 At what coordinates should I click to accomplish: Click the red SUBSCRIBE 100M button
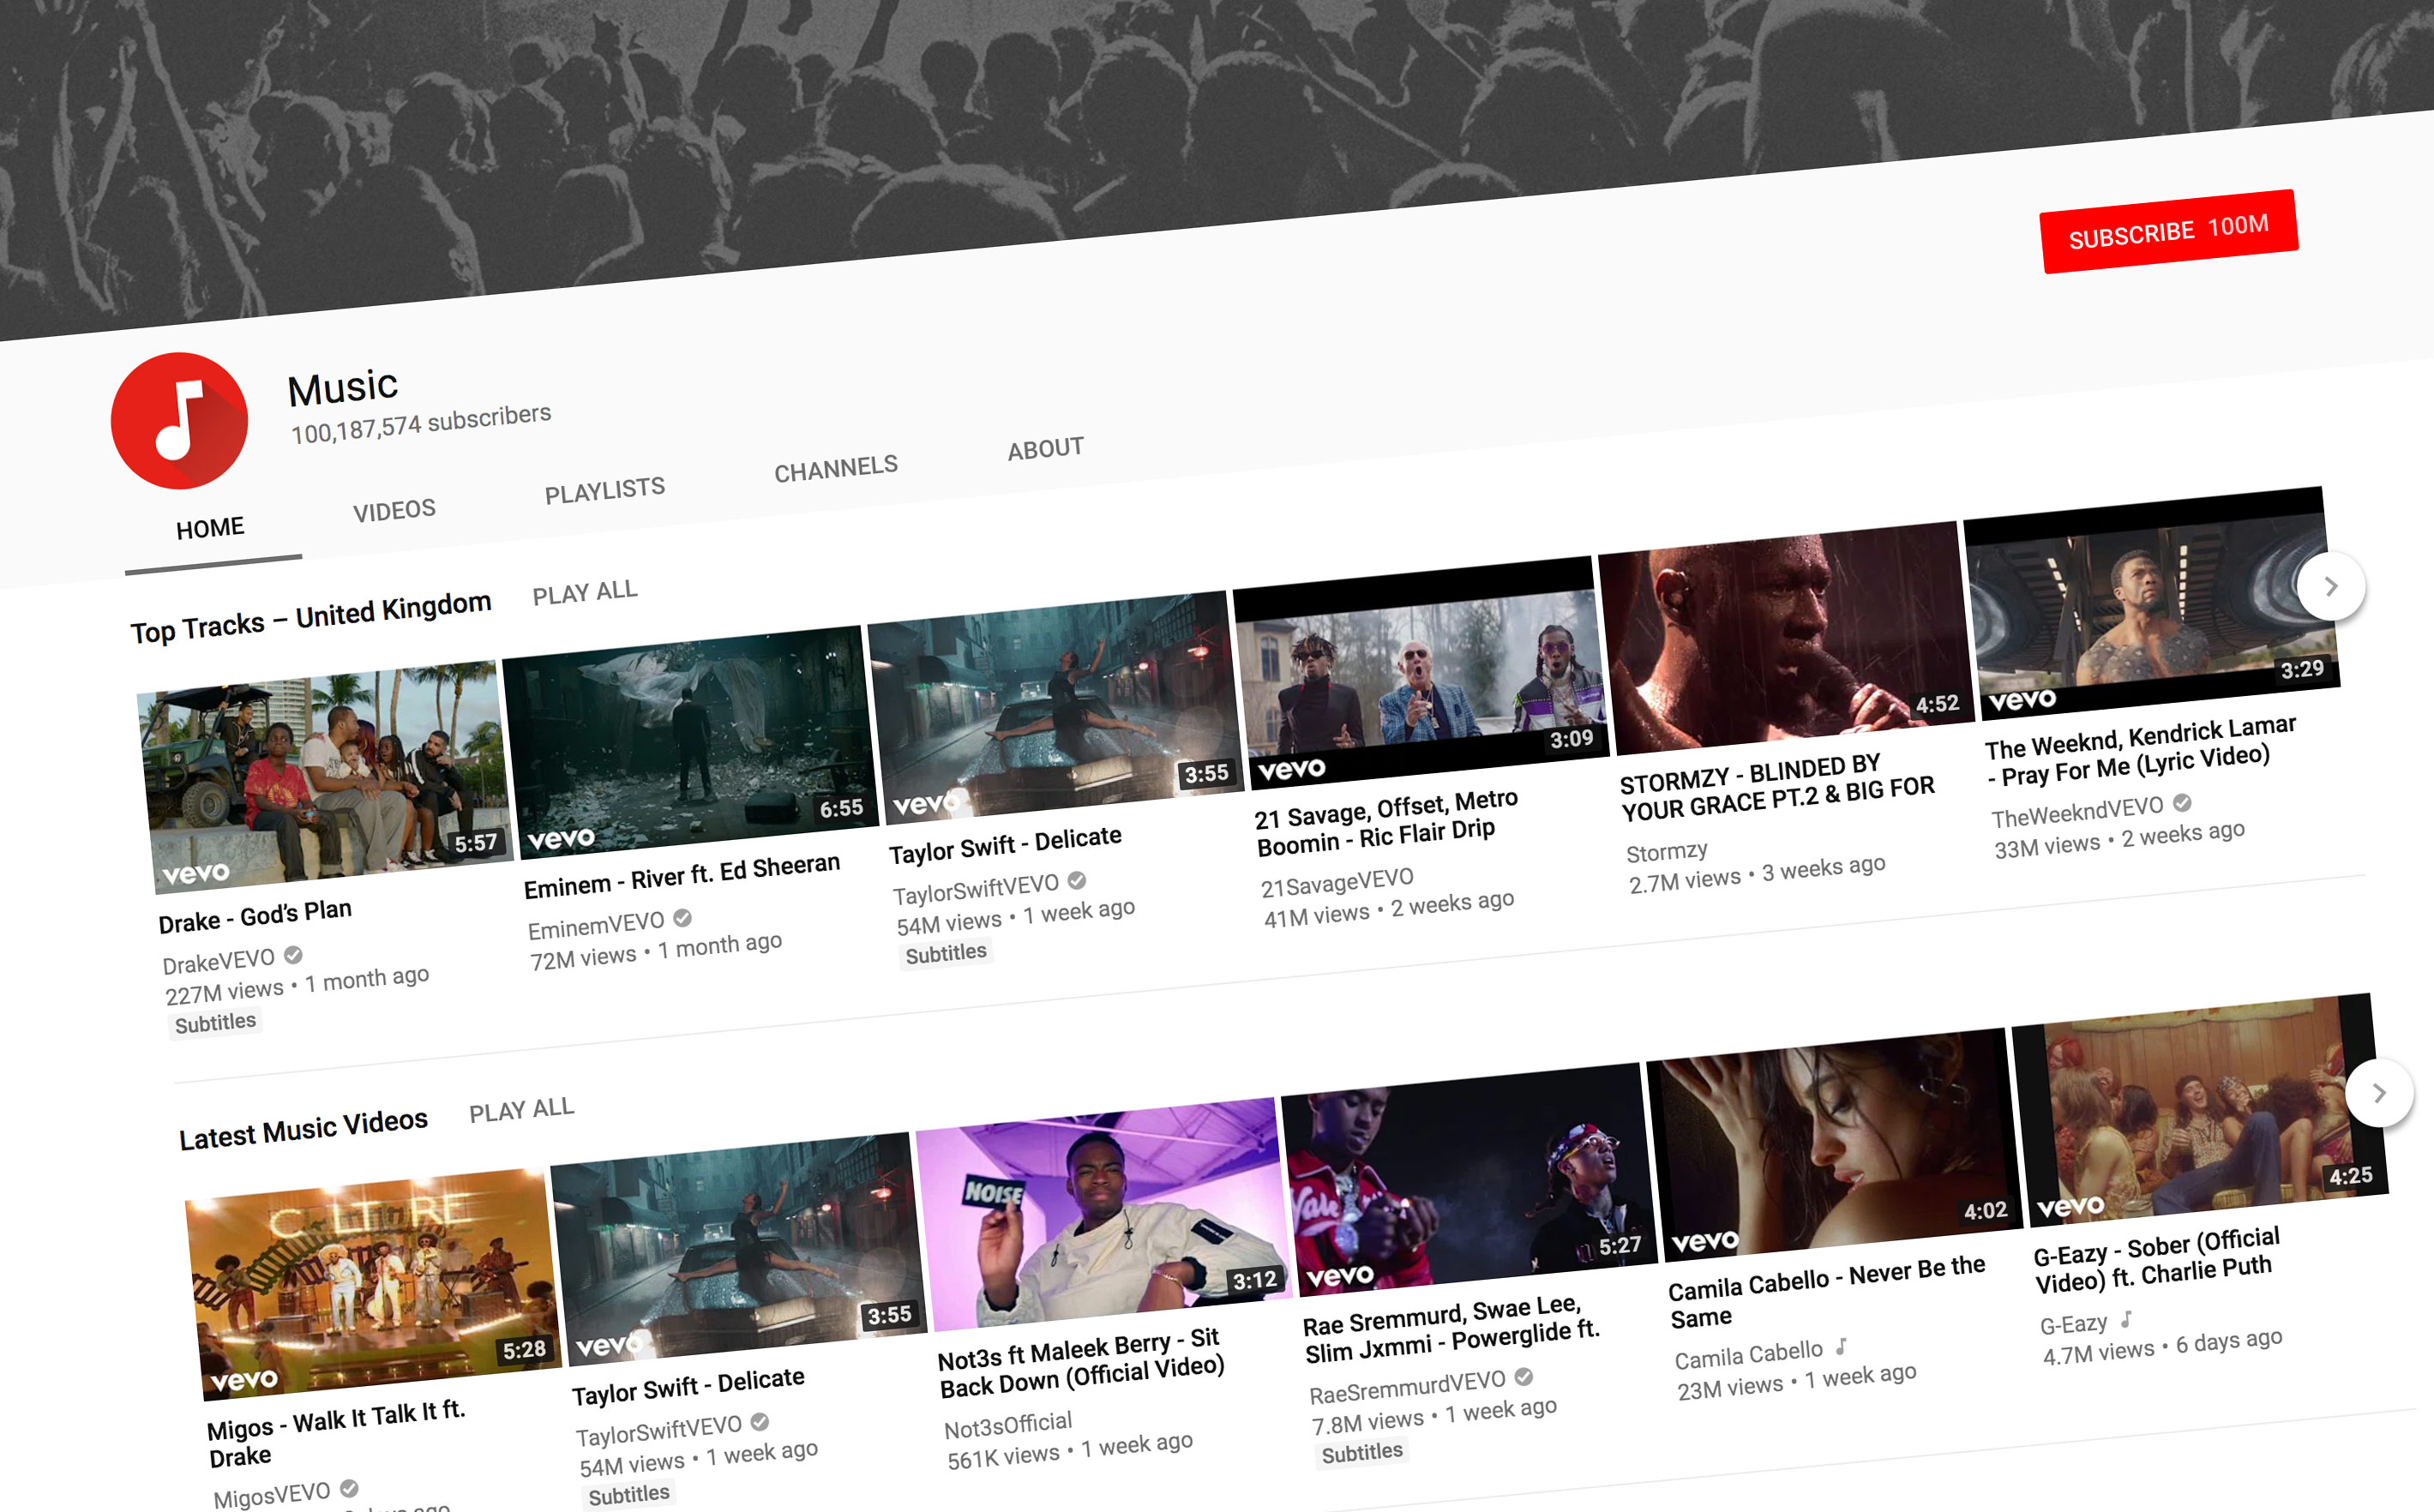2168,231
